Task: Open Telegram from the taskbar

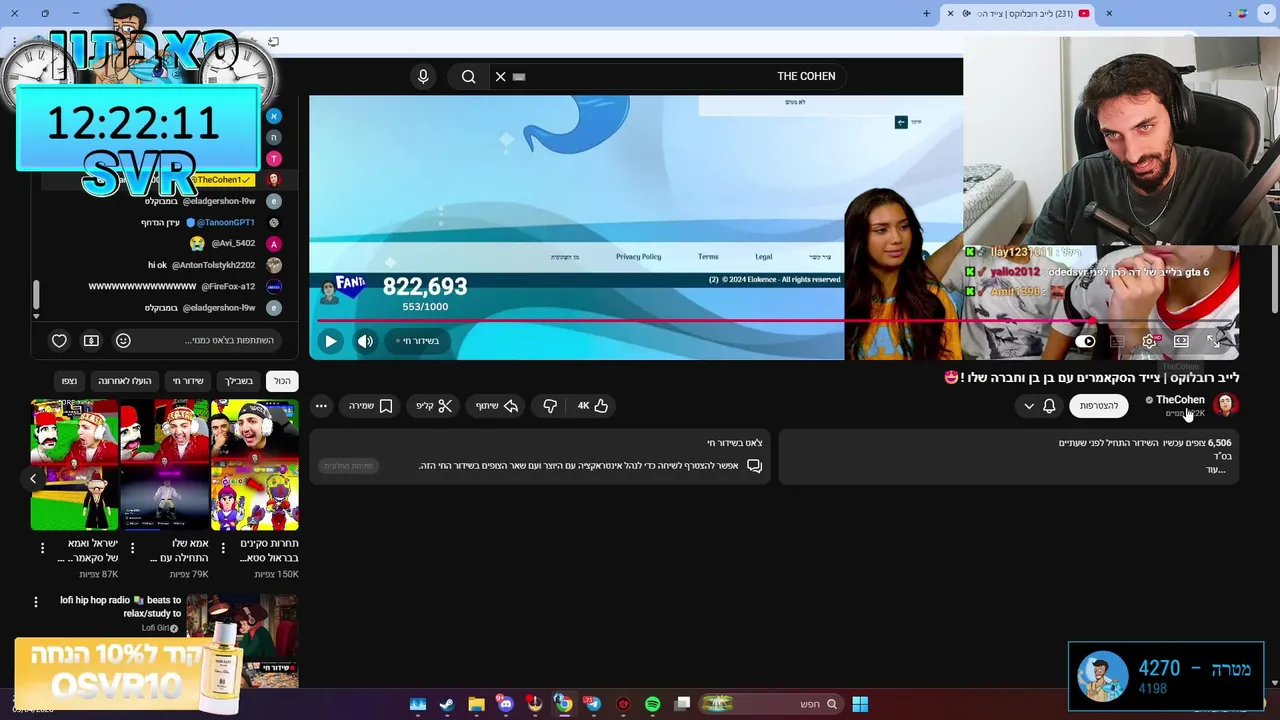Action: tap(593, 704)
